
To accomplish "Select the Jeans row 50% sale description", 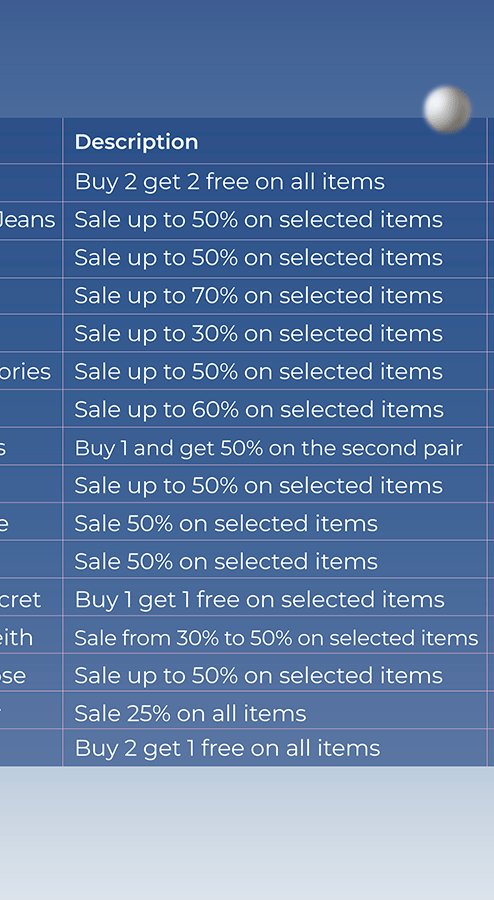I will coord(259,220).
